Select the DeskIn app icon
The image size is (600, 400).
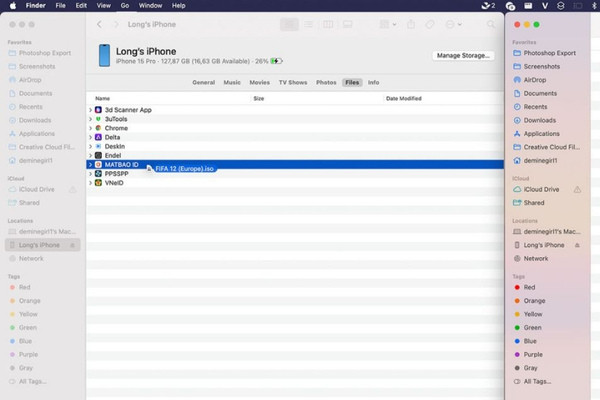coord(98,146)
